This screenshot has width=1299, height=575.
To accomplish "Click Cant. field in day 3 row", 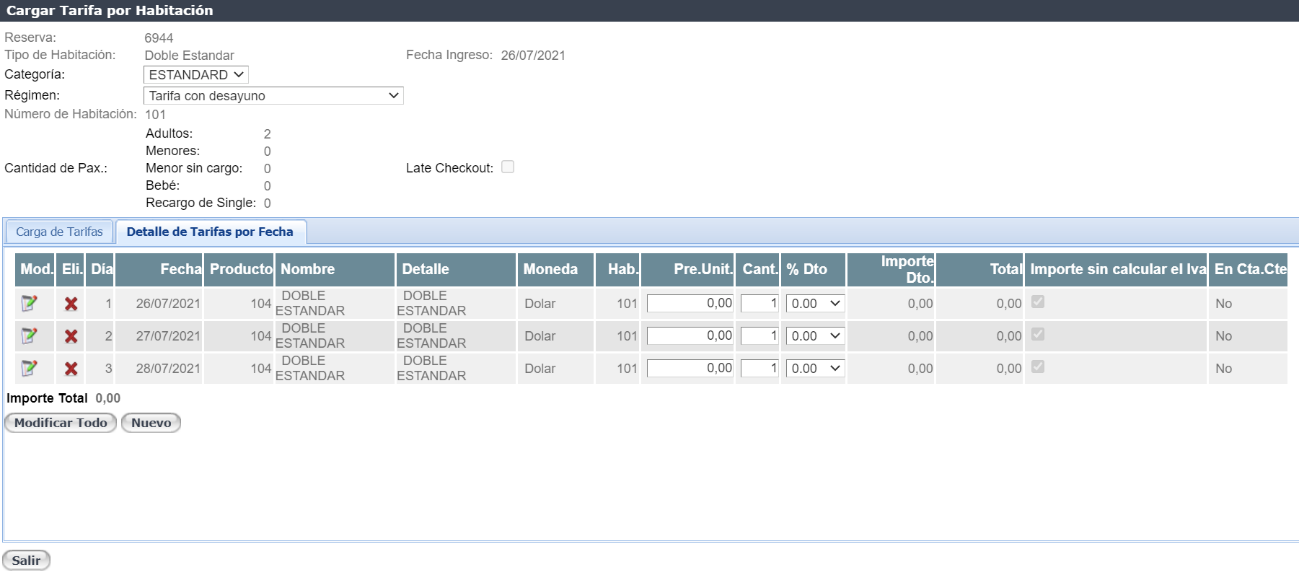I will click(759, 368).
